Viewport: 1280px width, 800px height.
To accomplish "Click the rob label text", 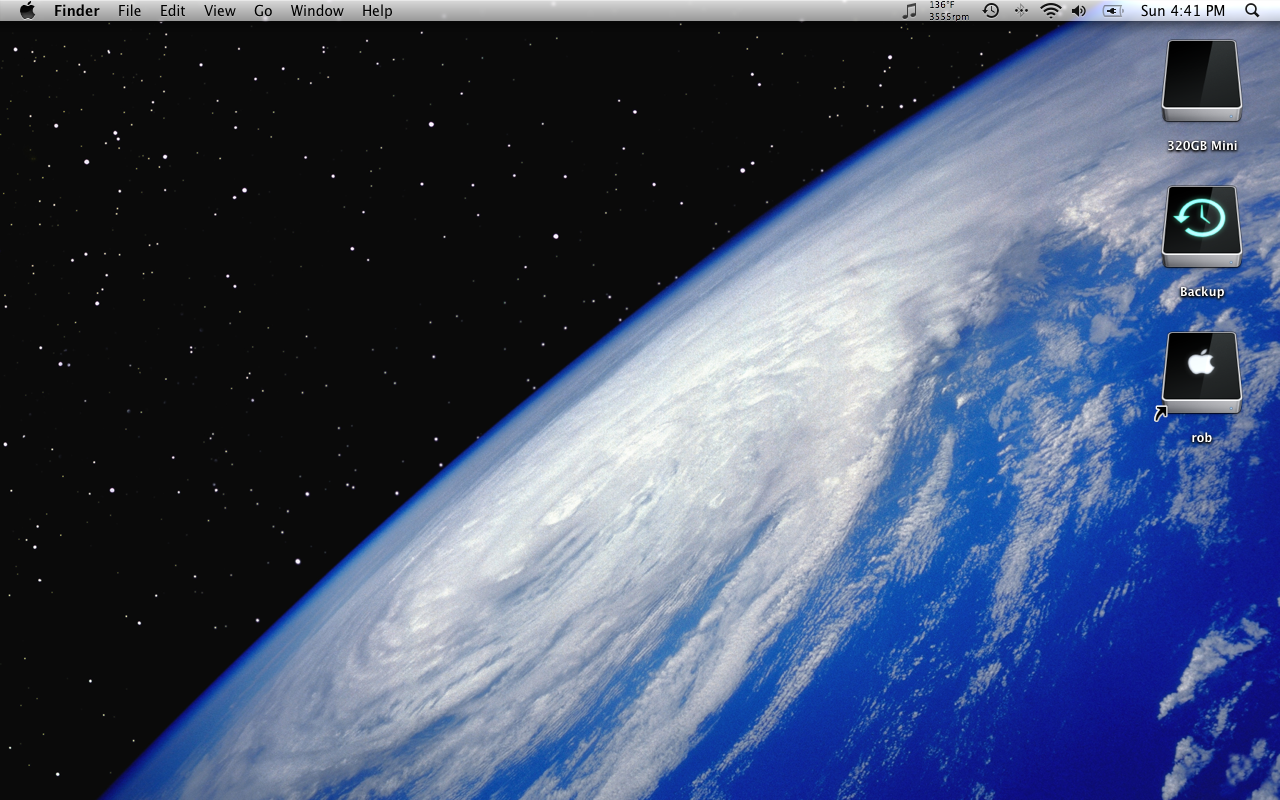I will click(x=1202, y=438).
